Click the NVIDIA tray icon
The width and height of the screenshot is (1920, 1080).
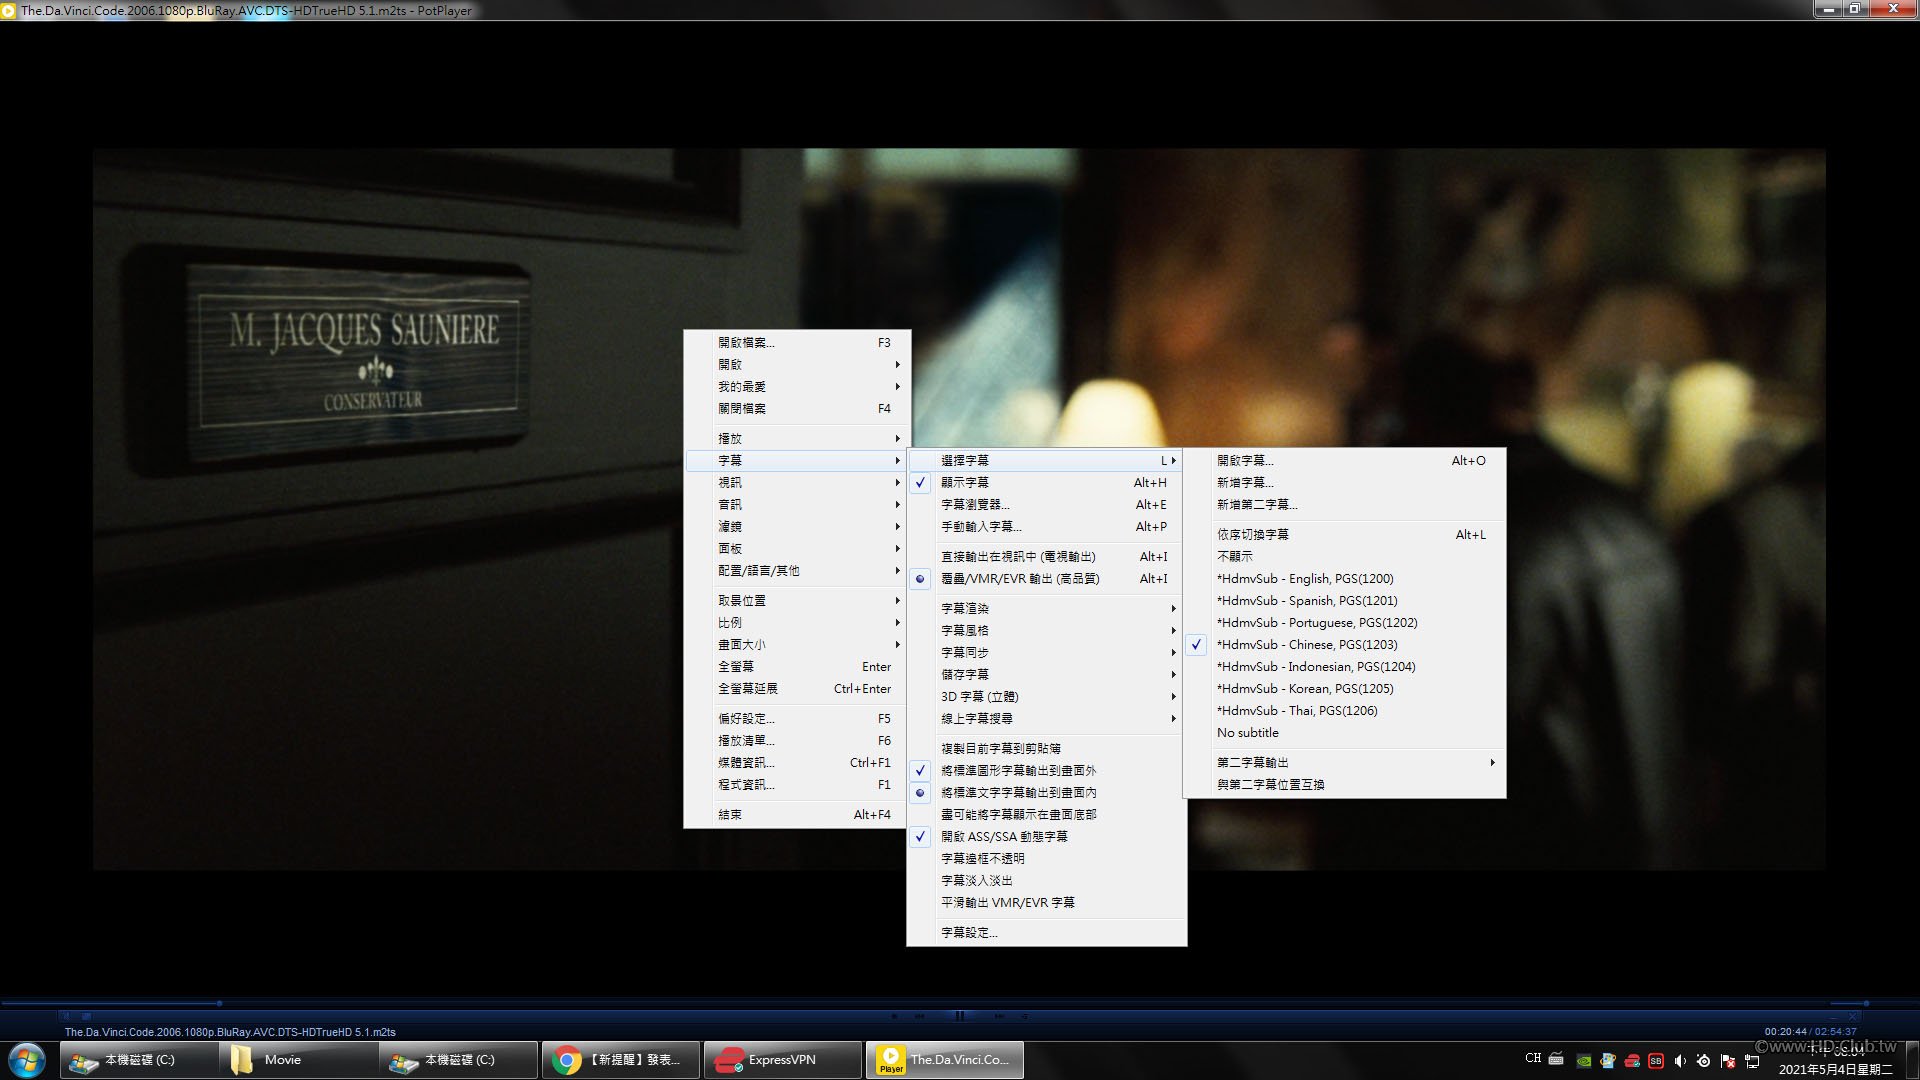[x=1584, y=1061]
